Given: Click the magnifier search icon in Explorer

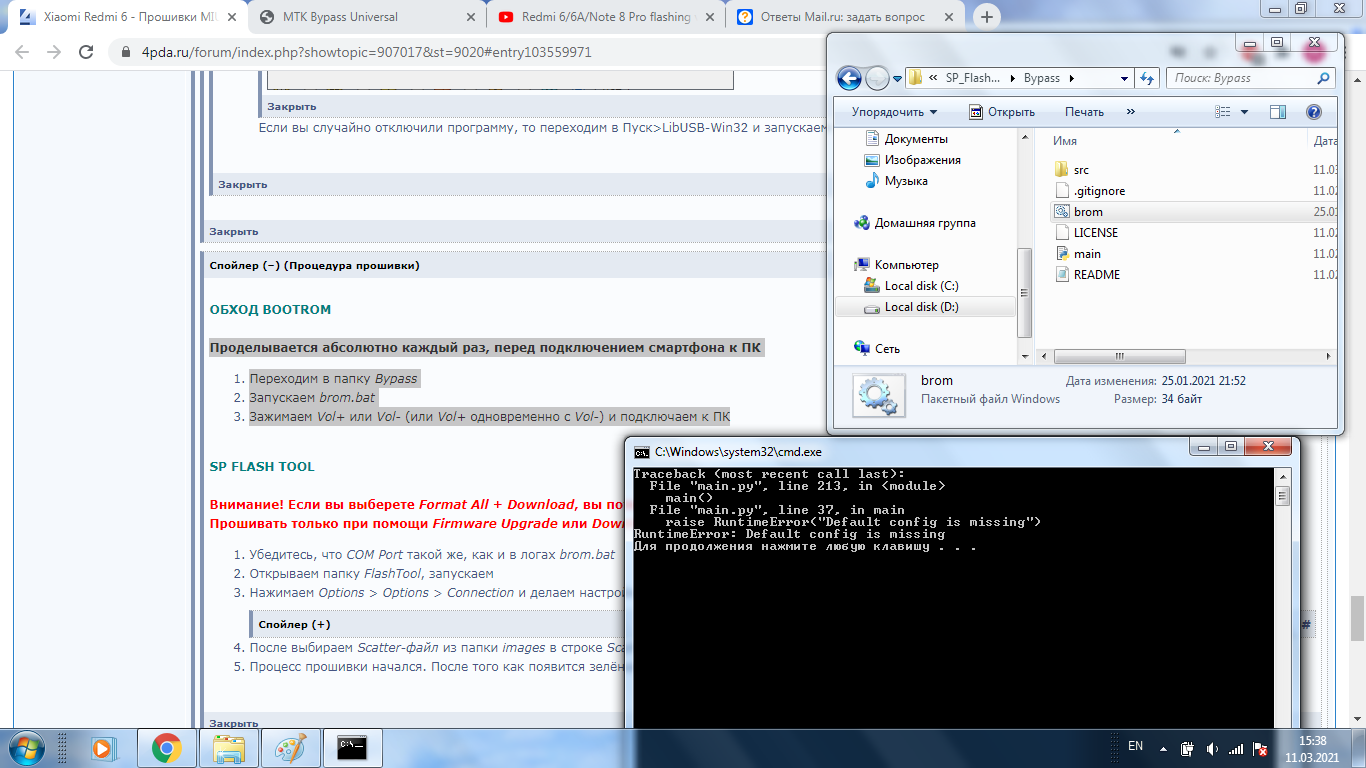Looking at the screenshot, I should 1324,78.
